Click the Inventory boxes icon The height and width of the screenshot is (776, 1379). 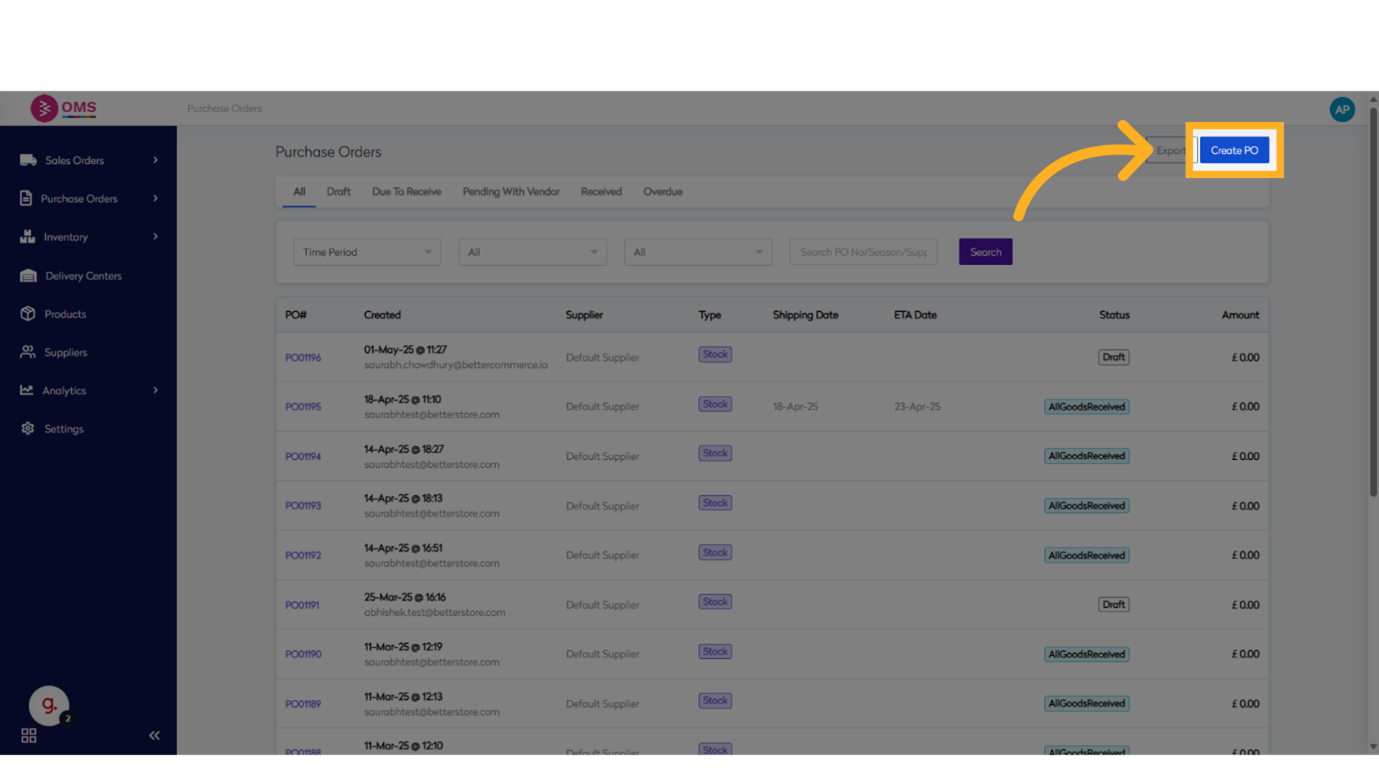coord(27,237)
